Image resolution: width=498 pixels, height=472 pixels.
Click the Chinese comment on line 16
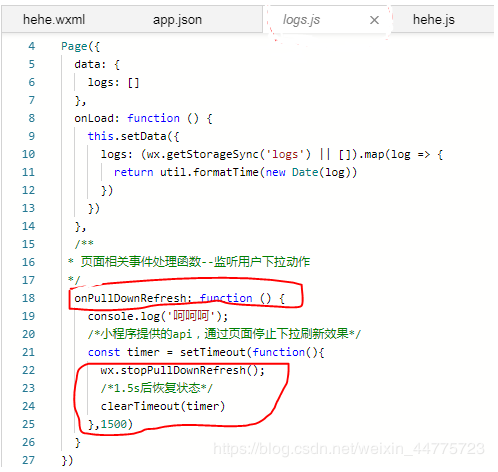pyautogui.click(x=189, y=262)
